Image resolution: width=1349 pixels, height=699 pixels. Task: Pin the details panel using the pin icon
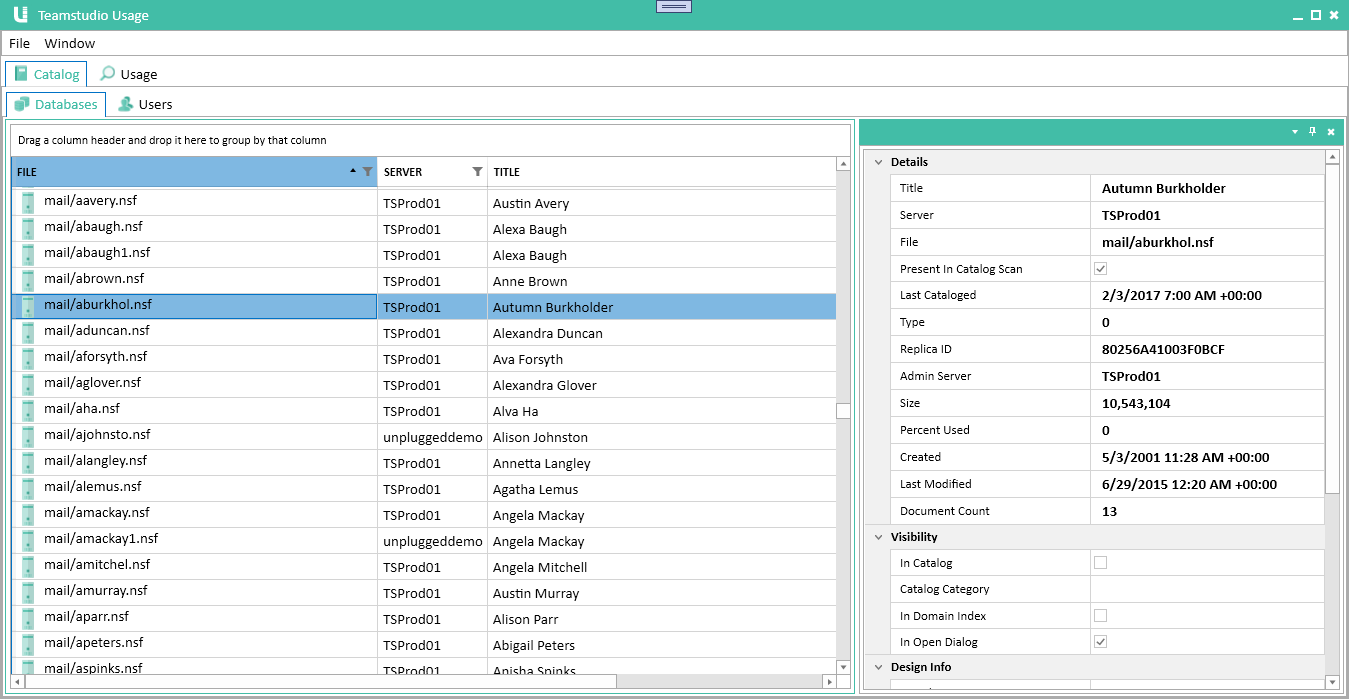click(1313, 131)
